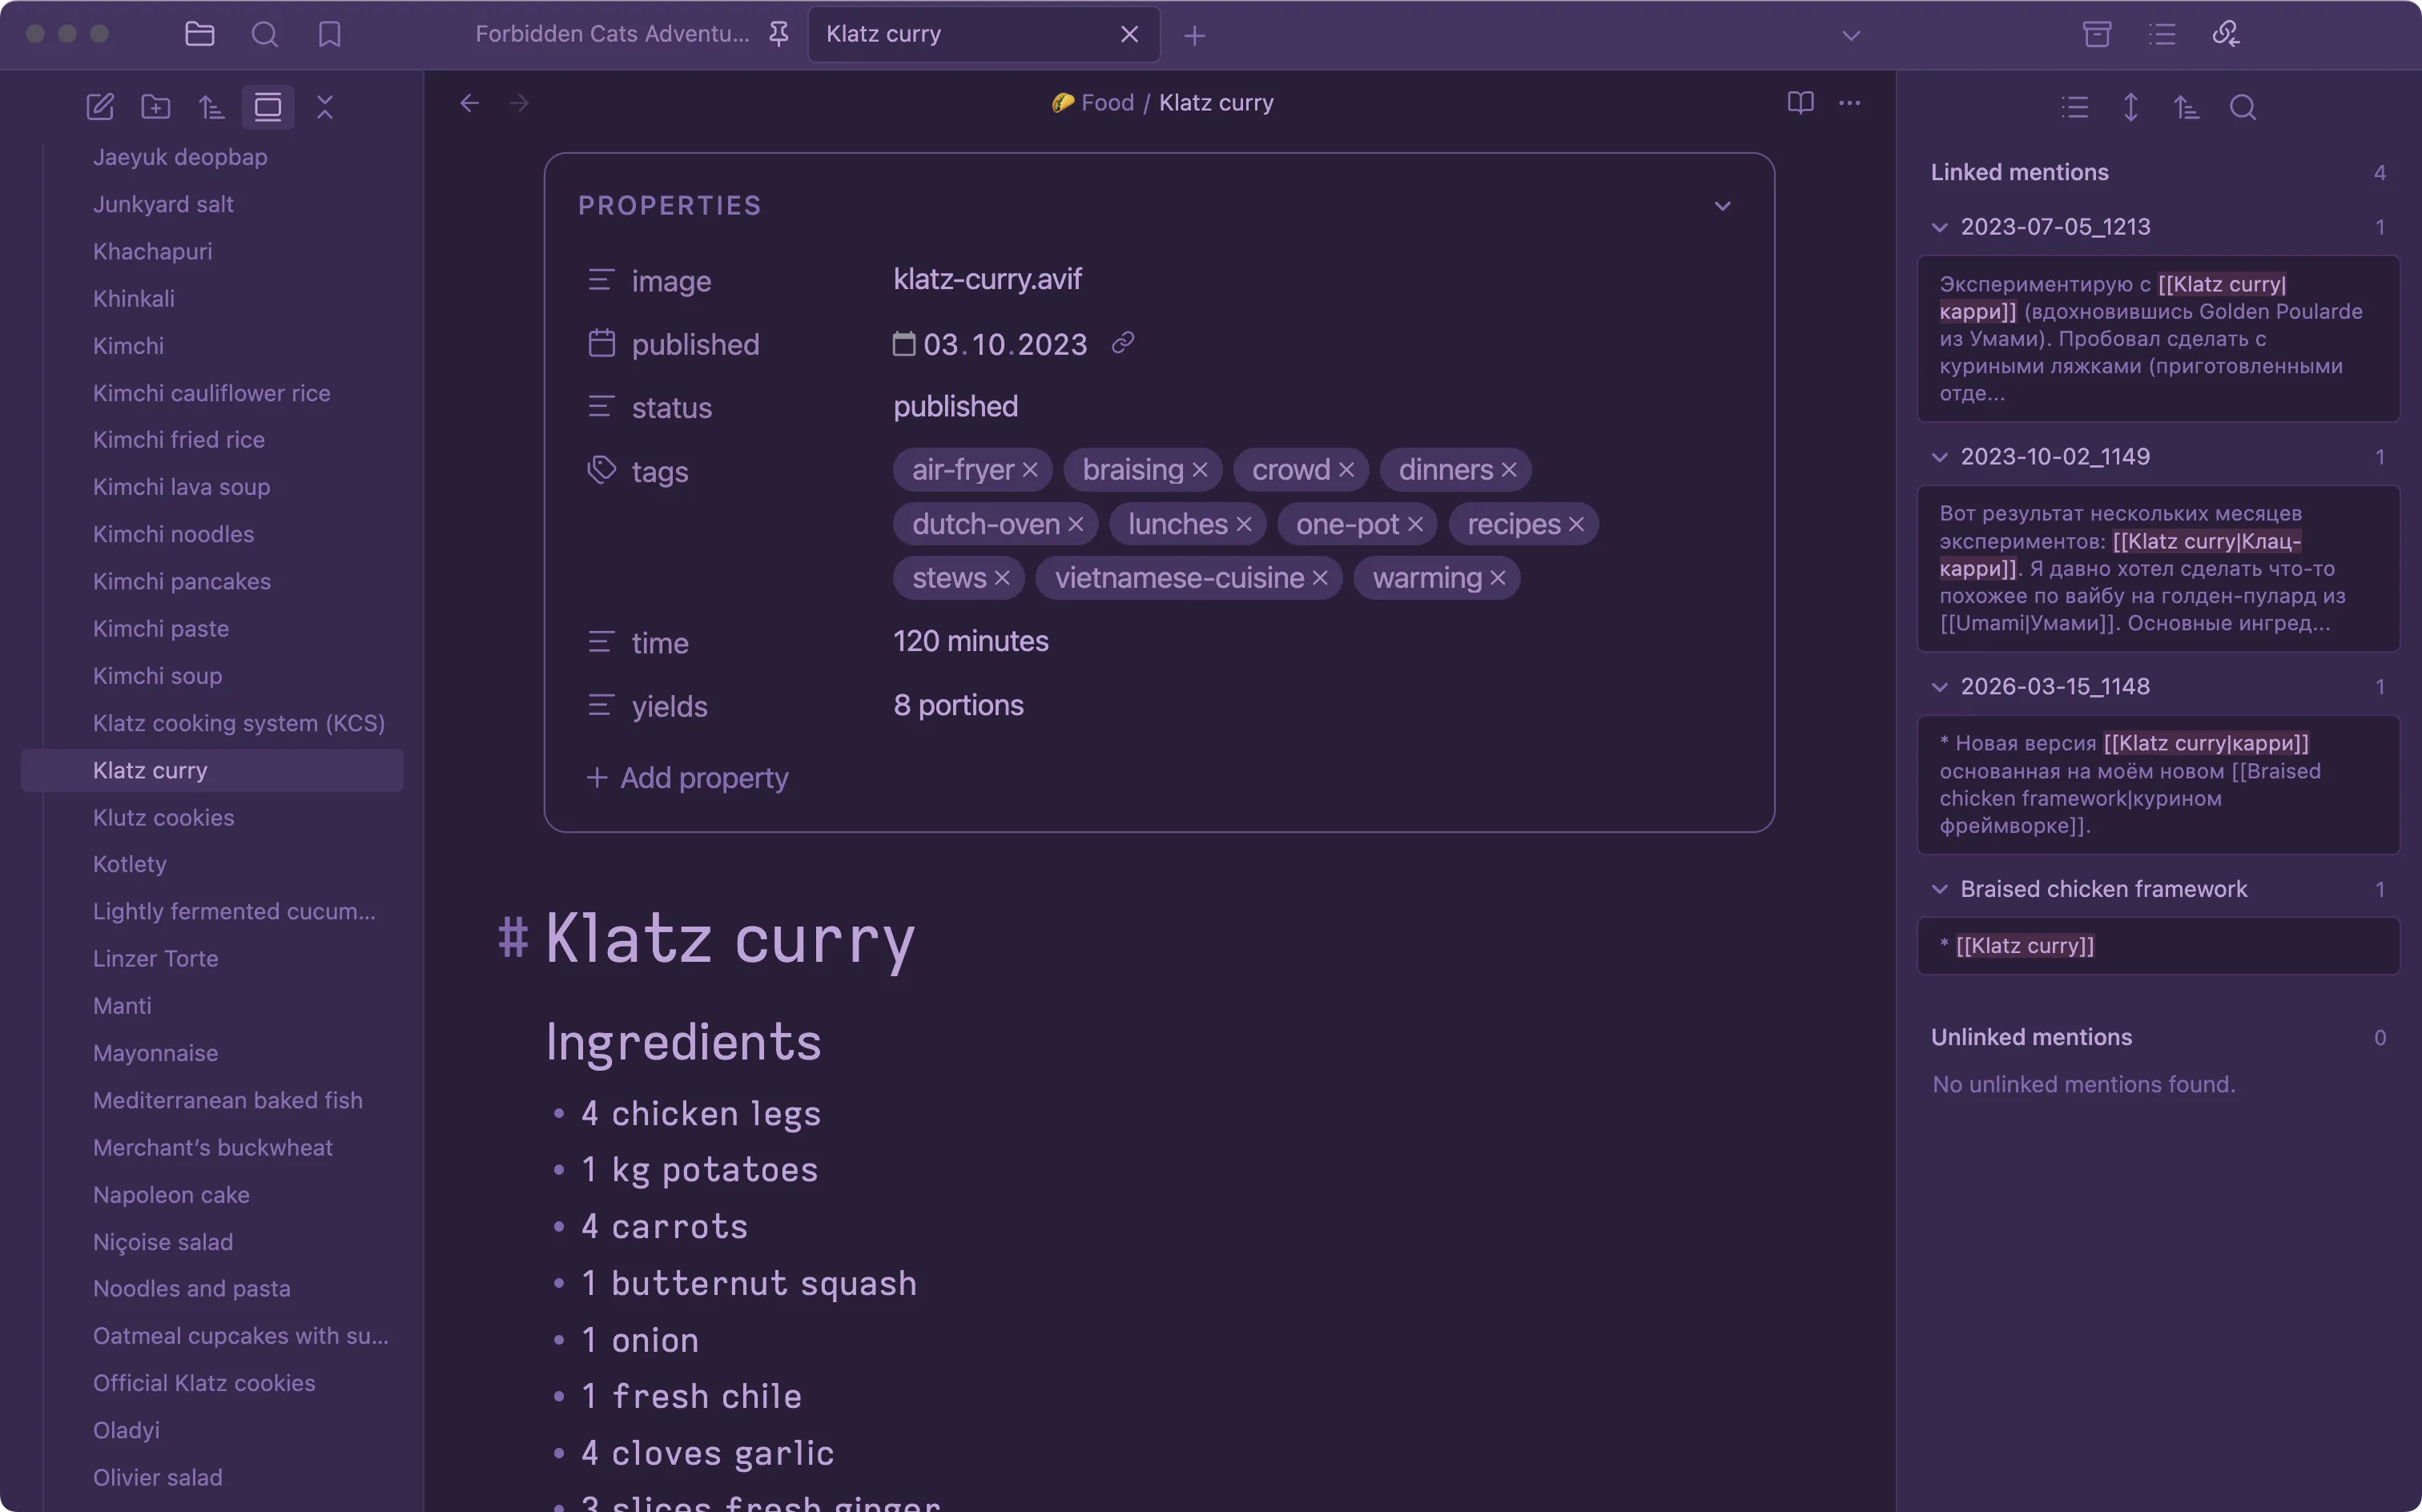Viewport: 2422px width, 1512px height.
Task: Open more options three-dot menu
Action: [1850, 103]
